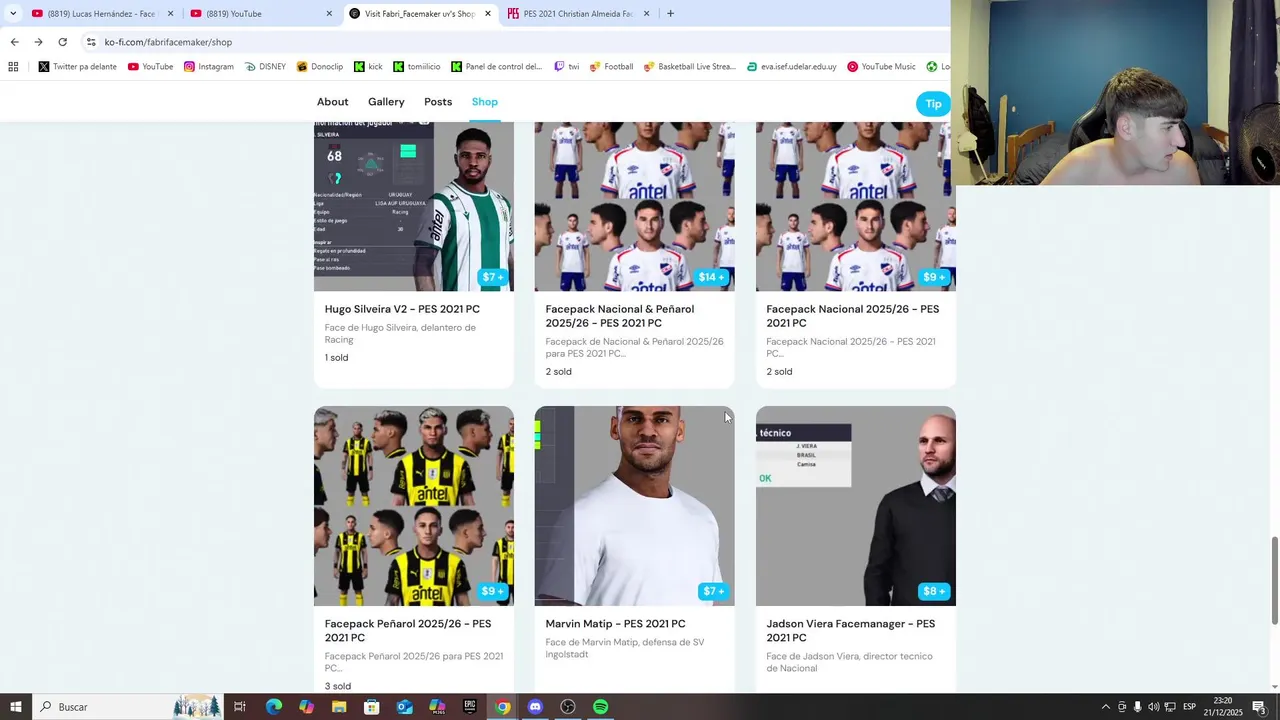Open the About page section
Screen dimensions: 1280x720
pyautogui.click(x=333, y=102)
